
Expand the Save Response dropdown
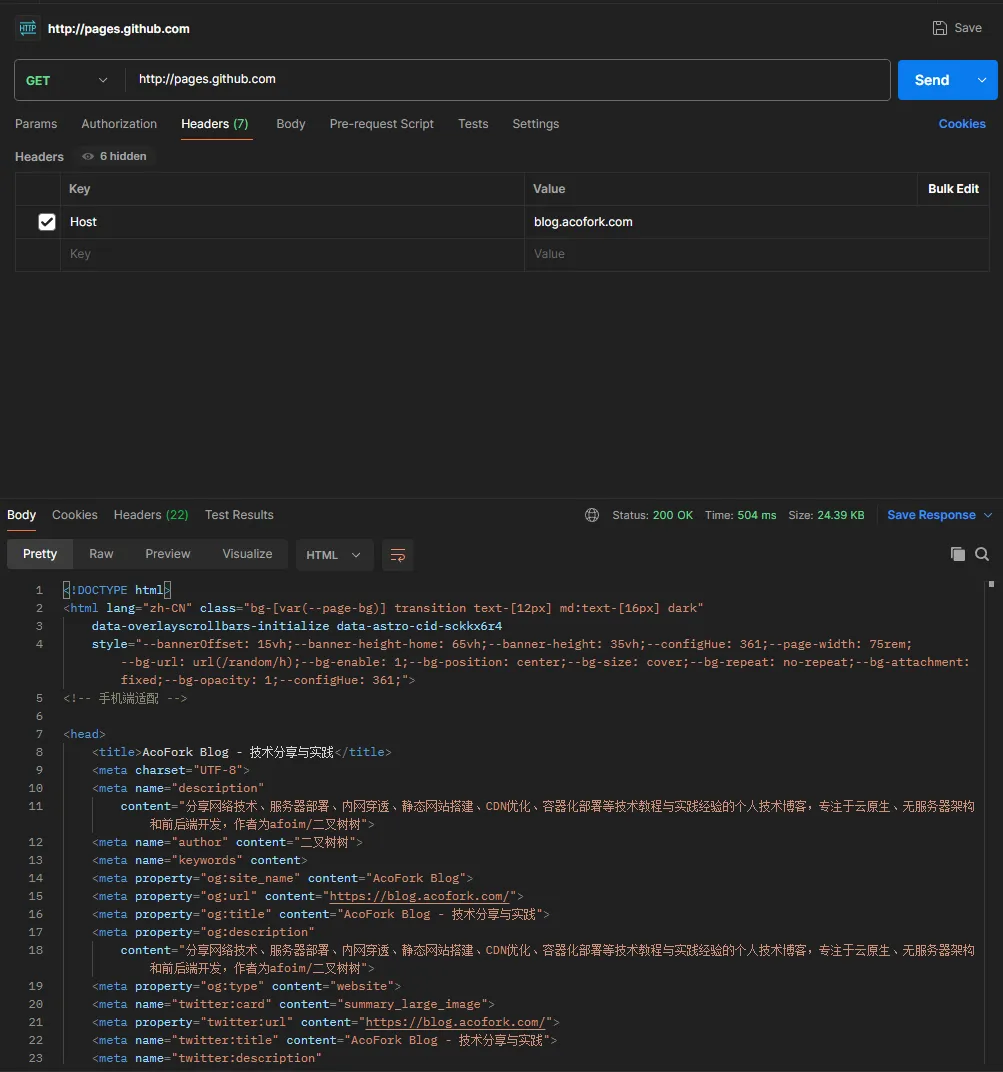988,515
